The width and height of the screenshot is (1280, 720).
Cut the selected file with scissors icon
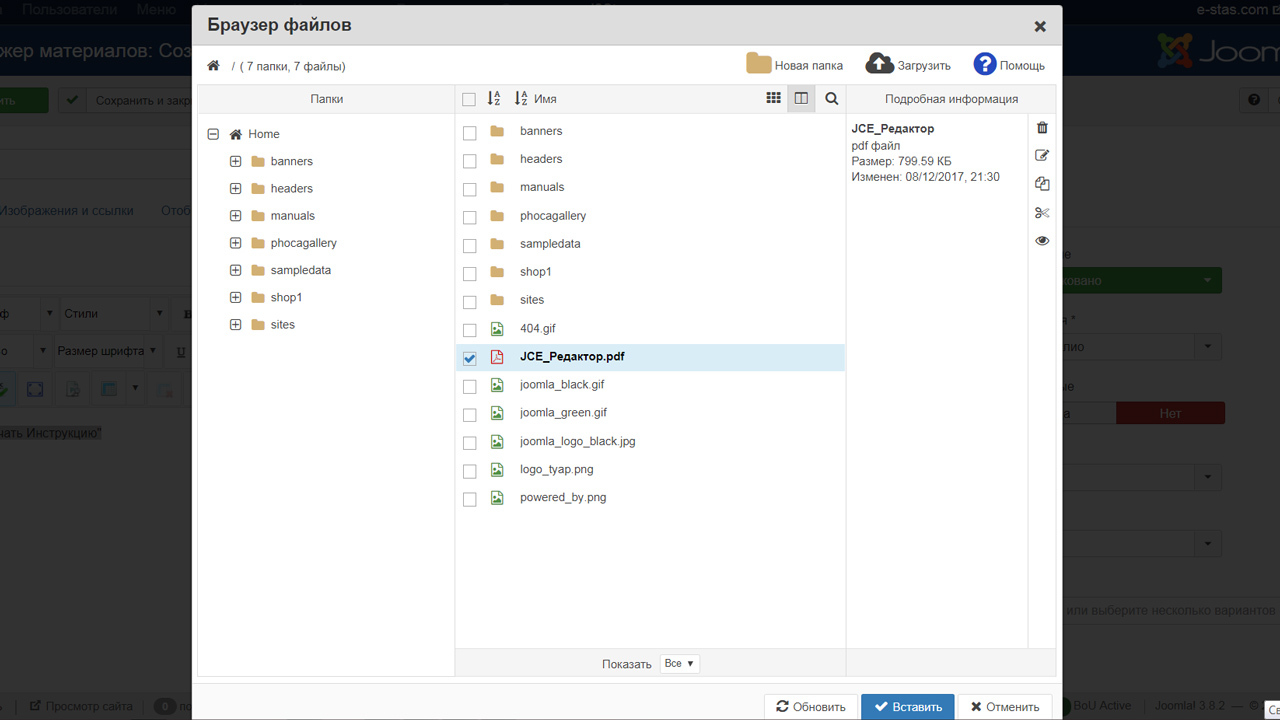[1042, 212]
